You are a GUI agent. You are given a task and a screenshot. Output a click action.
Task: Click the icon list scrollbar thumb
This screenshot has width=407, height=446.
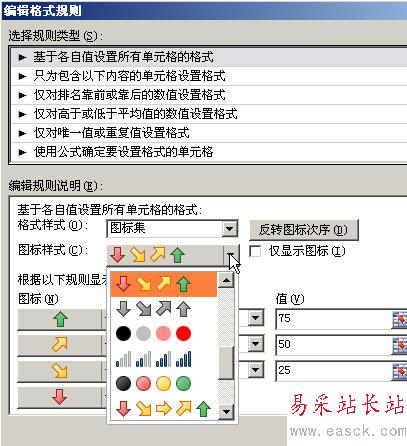click(226, 363)
